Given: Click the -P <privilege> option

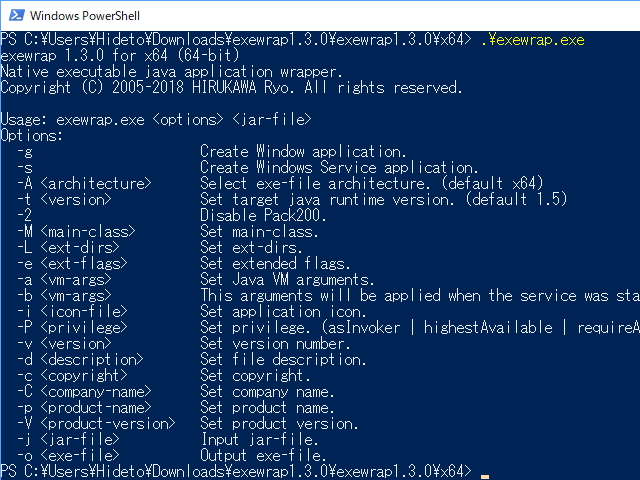Looking at the screenshot, I should [x=72, y=327].
